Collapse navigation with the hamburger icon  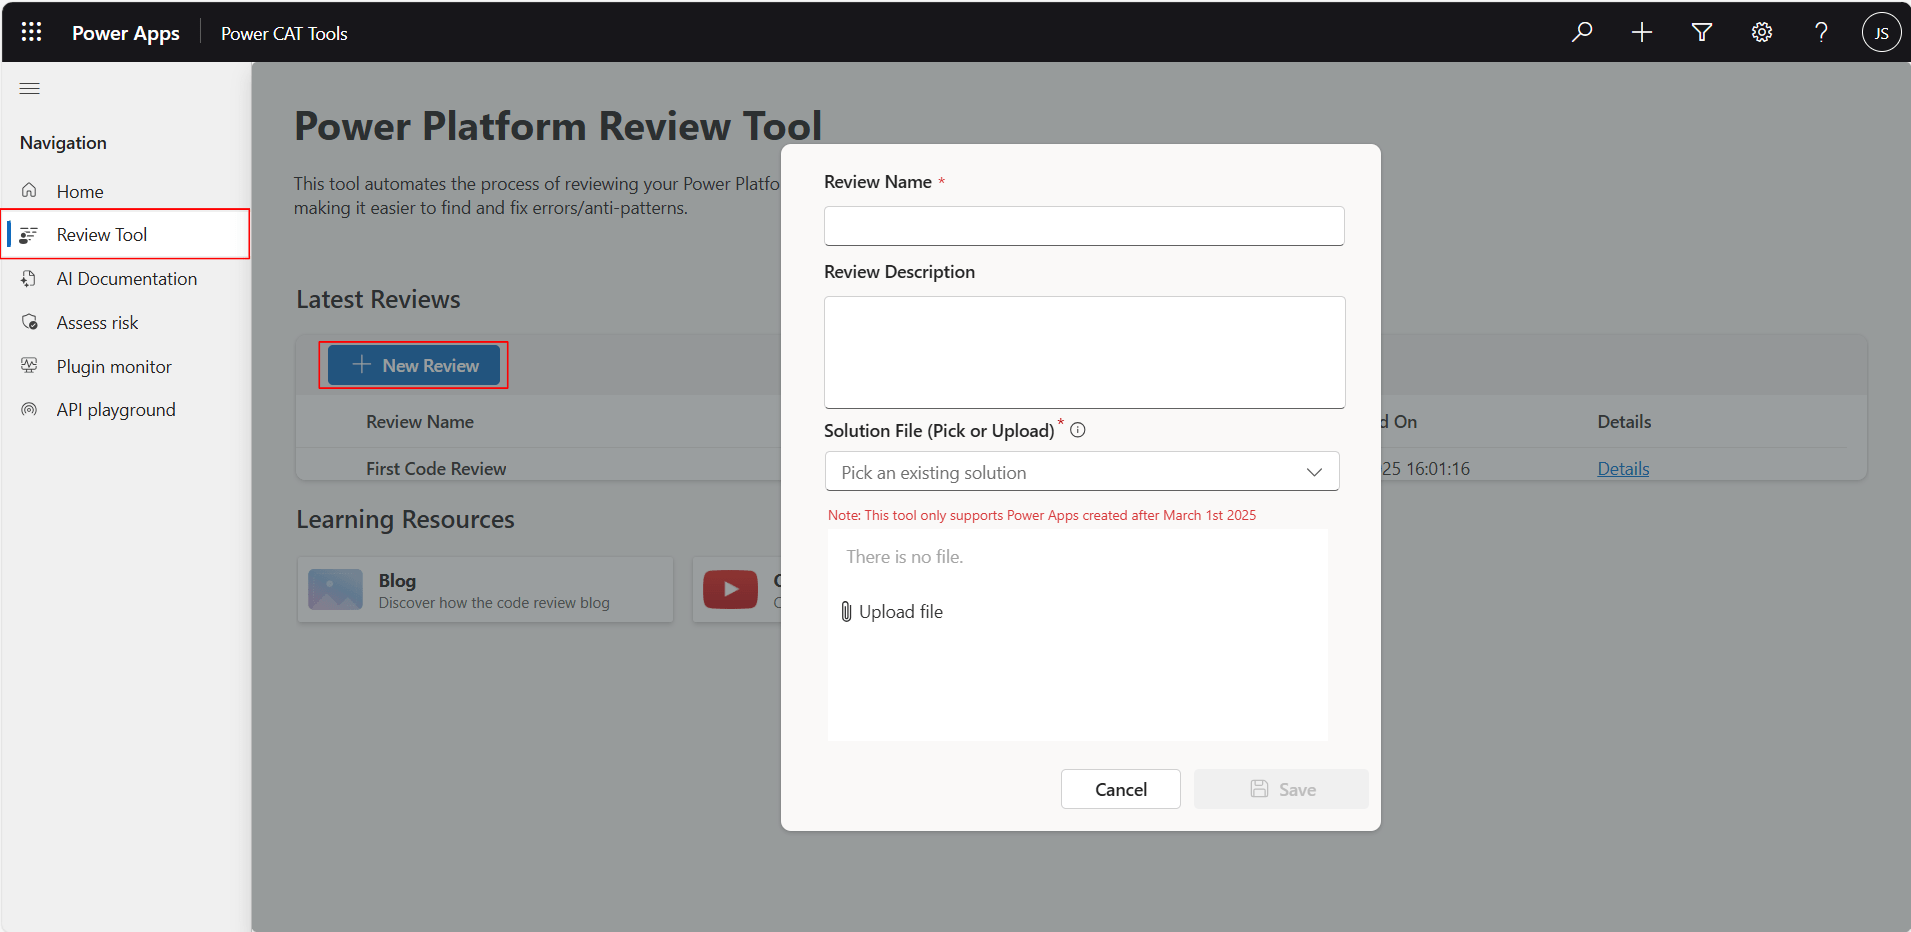(x=30, y=88)
